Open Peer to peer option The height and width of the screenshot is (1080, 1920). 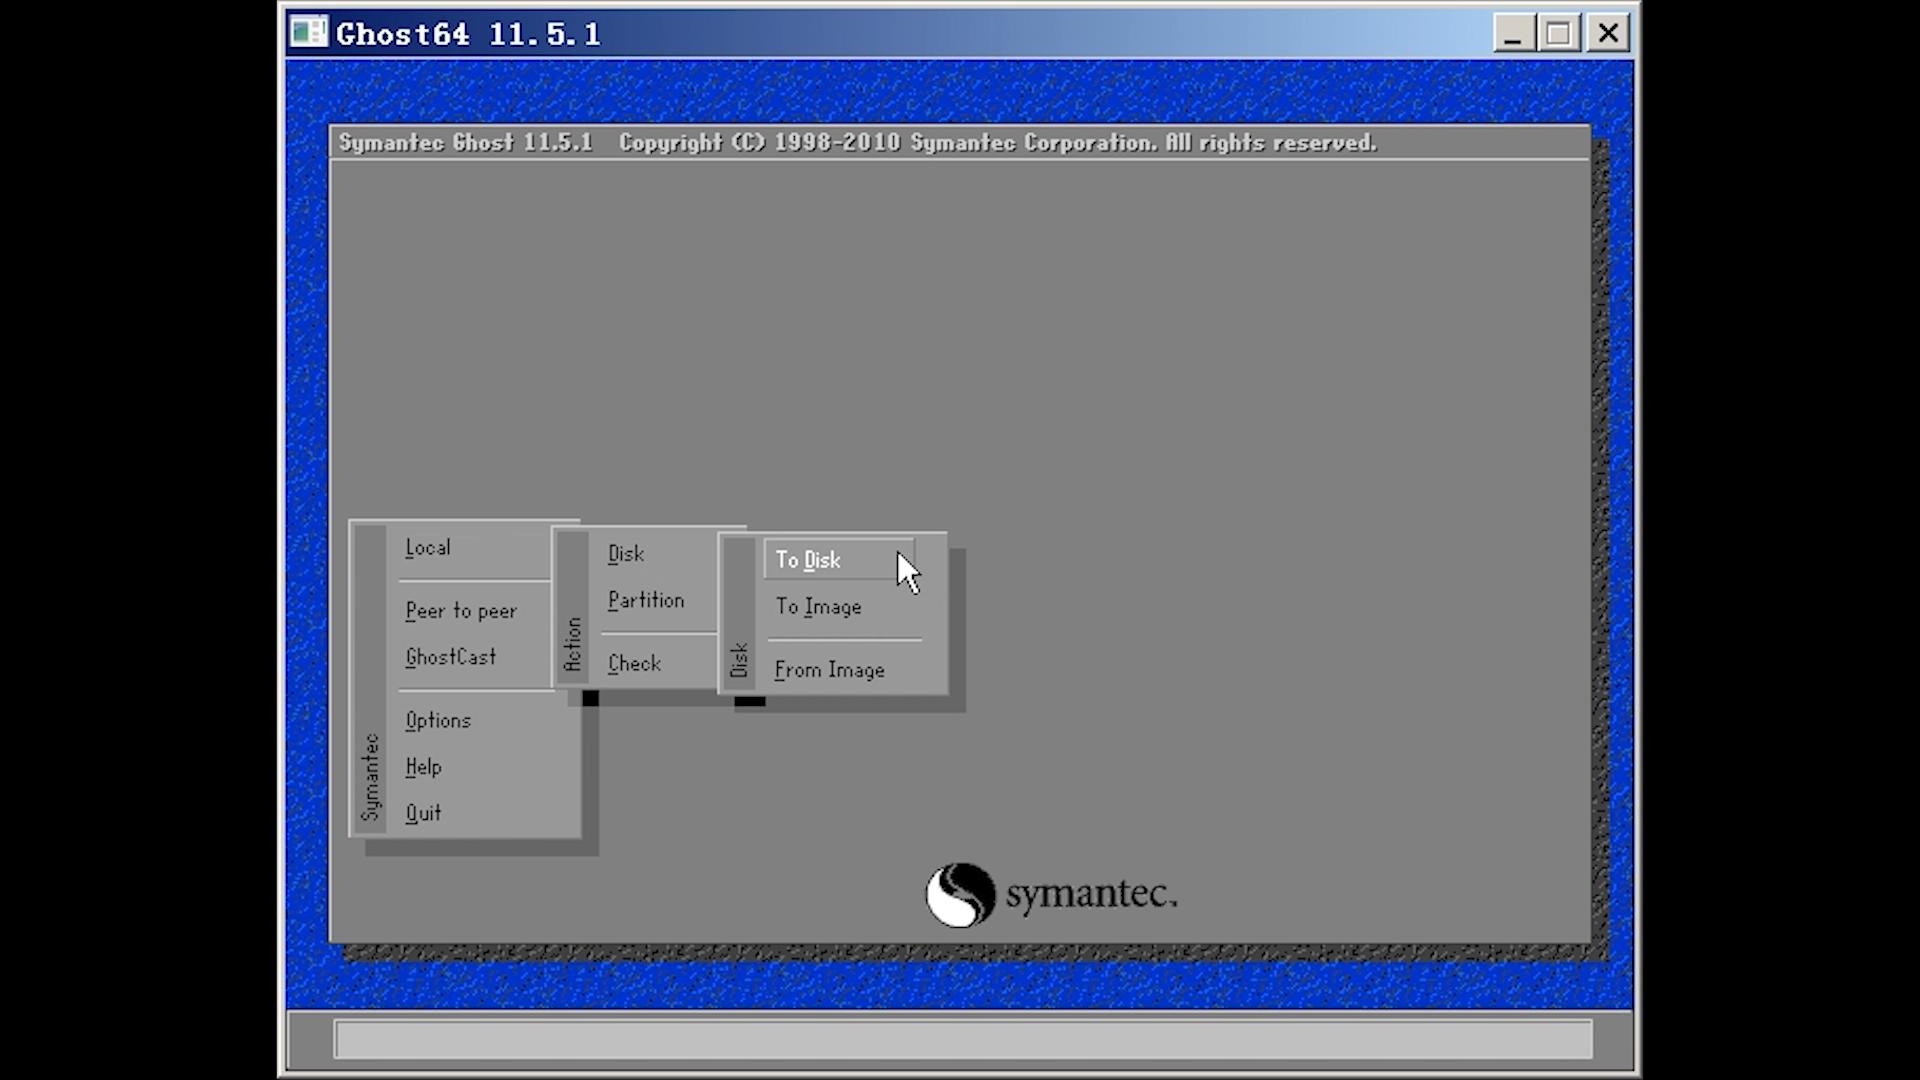(x=462, y=609)
